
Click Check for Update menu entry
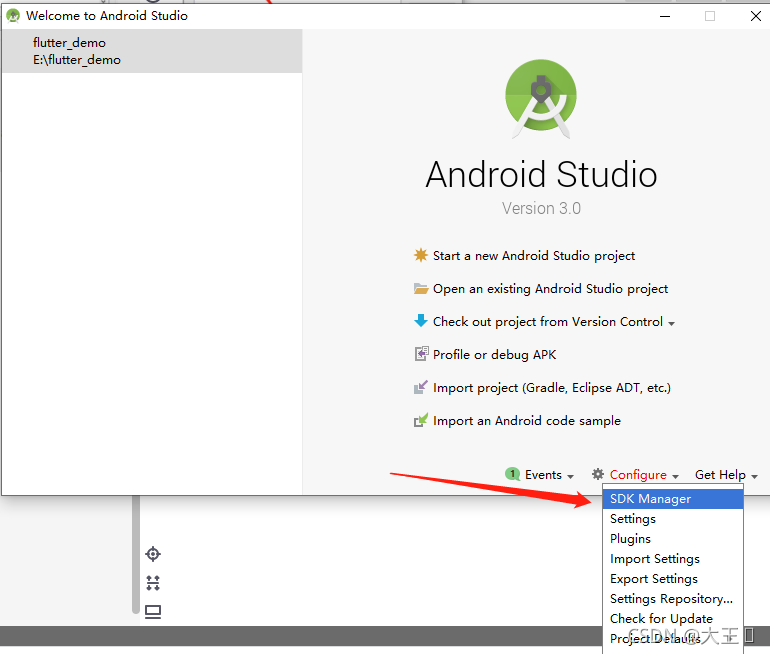click(672, 619)
